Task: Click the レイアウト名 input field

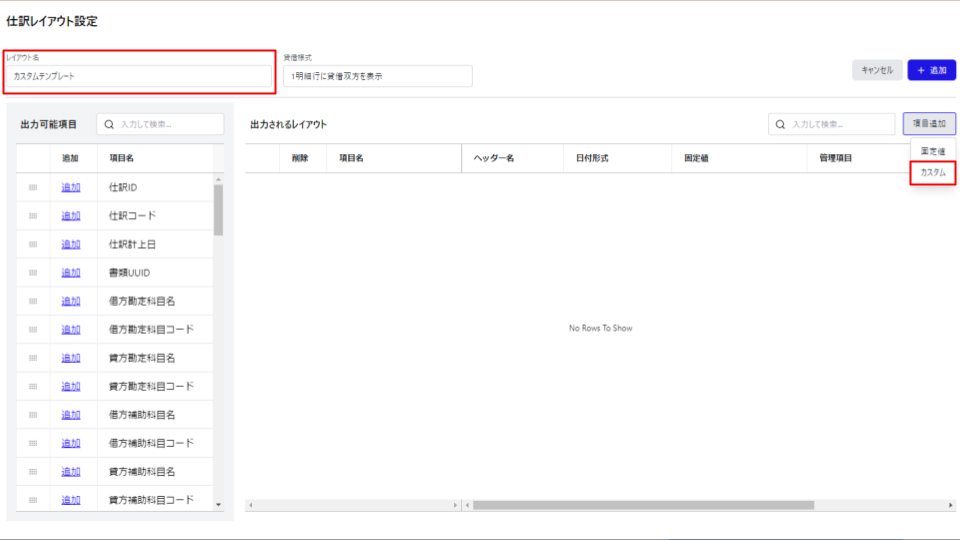Action: 139,76
